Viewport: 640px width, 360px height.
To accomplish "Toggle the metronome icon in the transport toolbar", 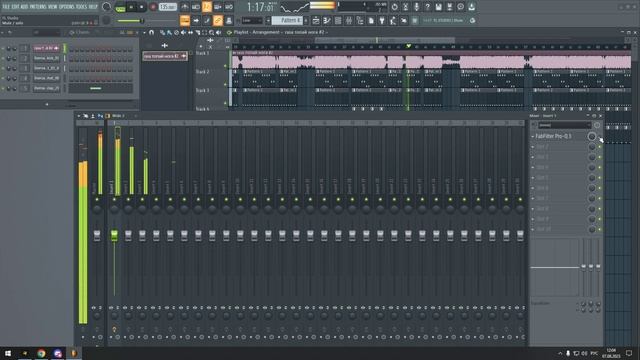I will coord(184,7).
